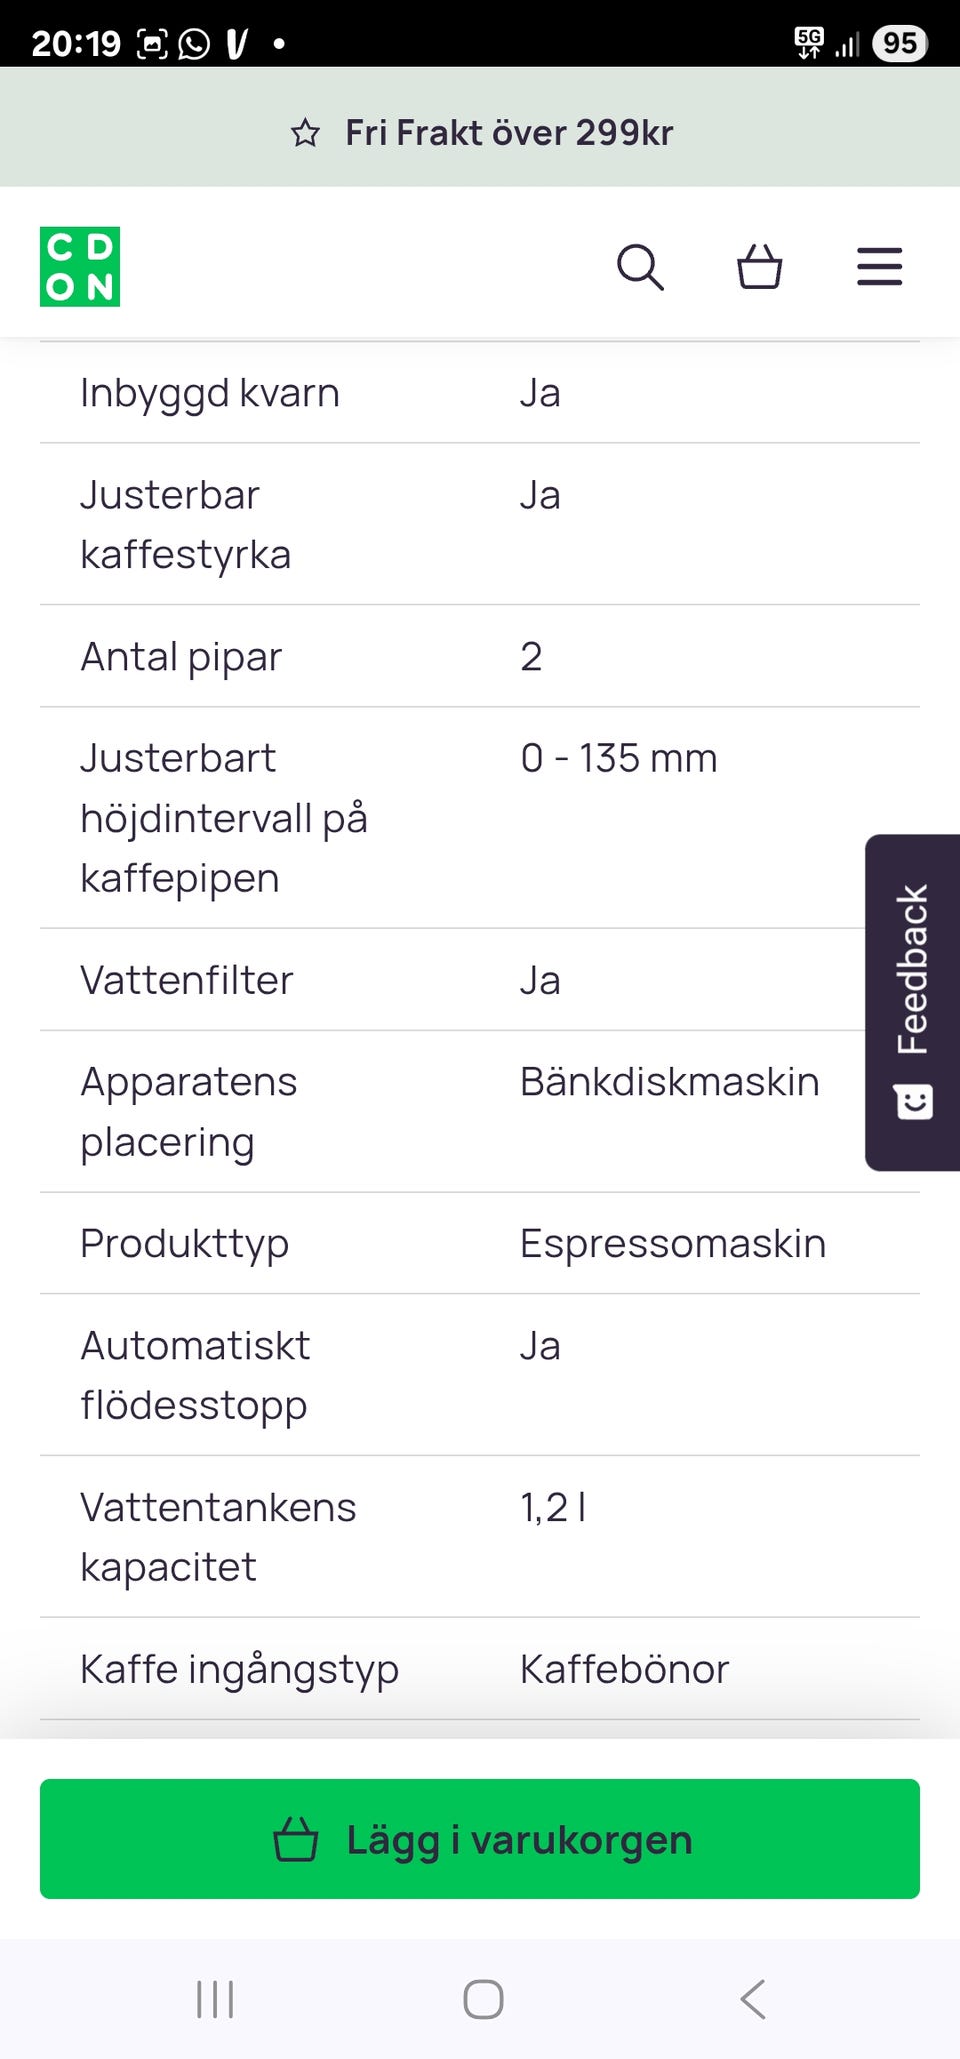Open the Feedback side tab
960x2059 pixels.
[x=913, y=1002]
